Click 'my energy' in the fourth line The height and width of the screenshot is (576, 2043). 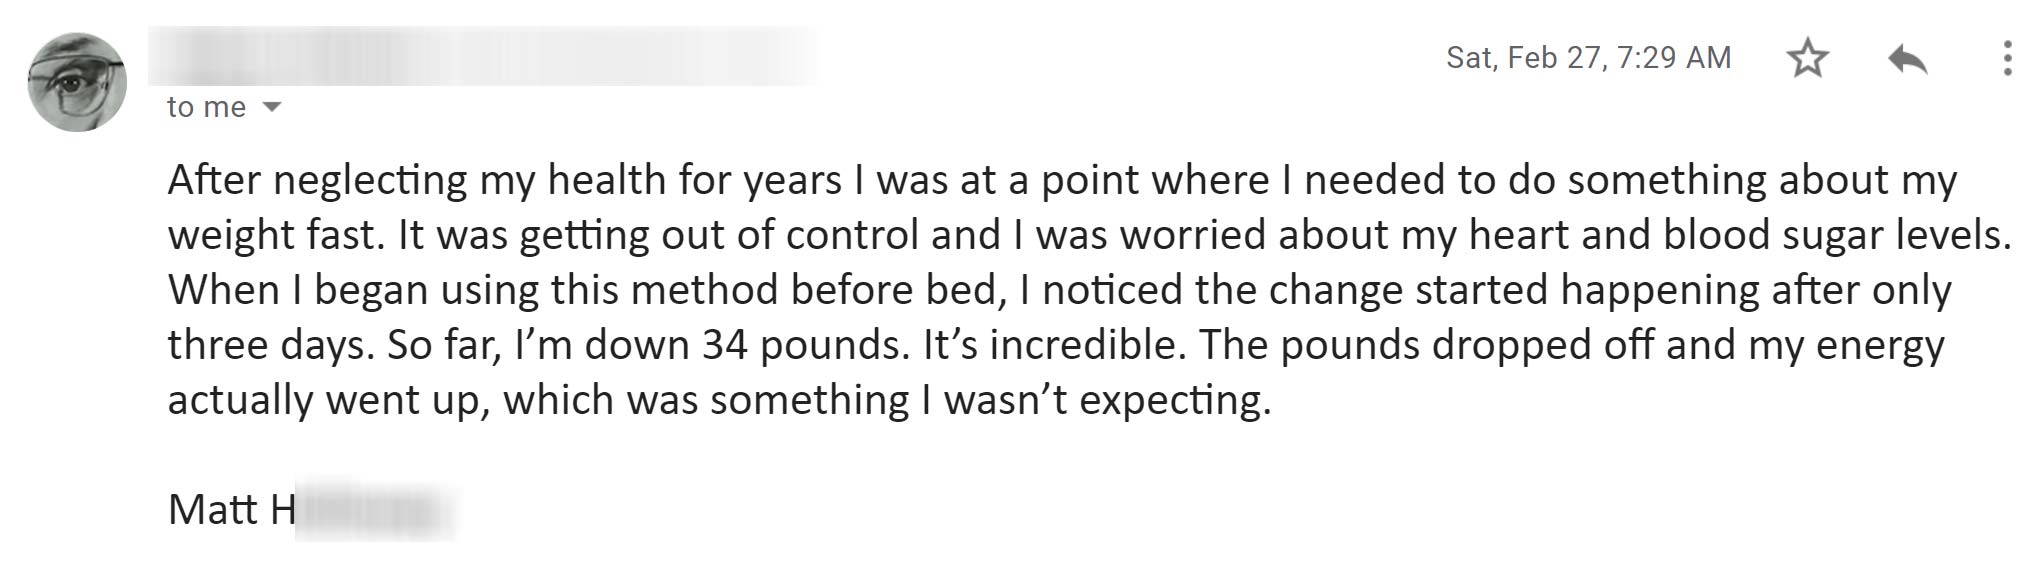(1846, 346)
